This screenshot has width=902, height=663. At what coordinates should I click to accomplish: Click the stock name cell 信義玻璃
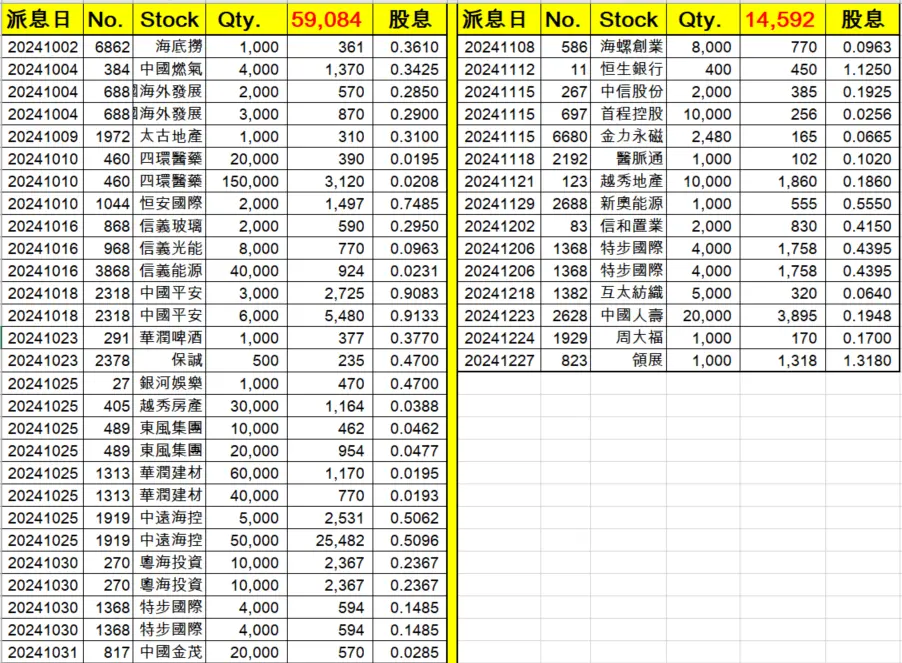[169, 226]
